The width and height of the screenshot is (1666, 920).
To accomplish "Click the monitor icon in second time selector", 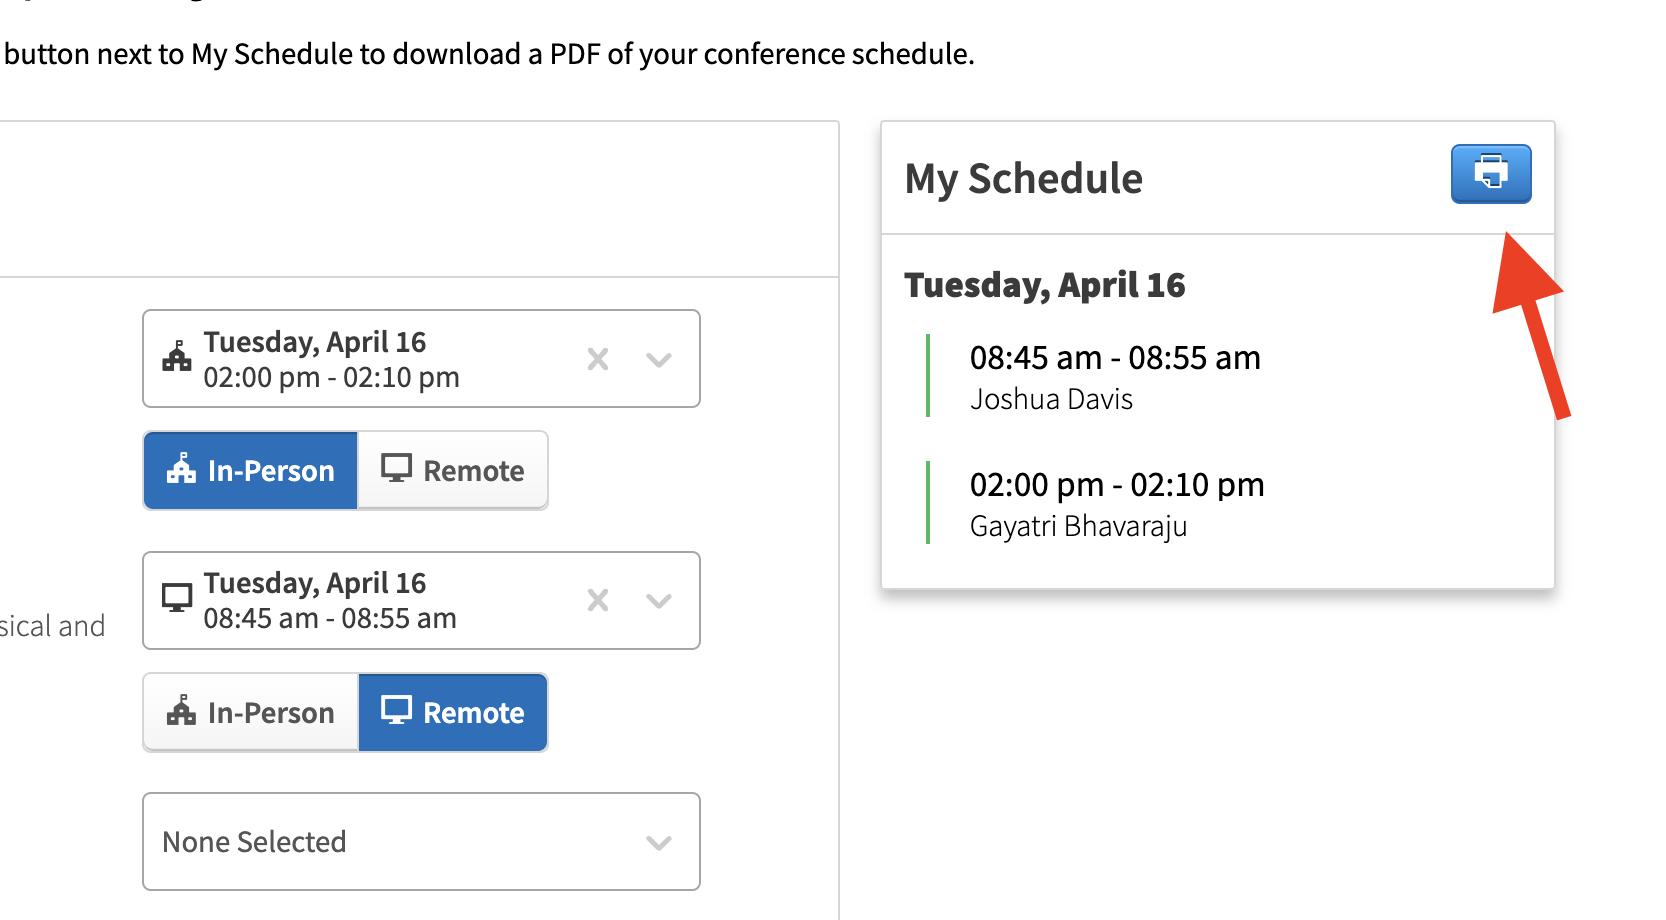I will tap(177, 598).
